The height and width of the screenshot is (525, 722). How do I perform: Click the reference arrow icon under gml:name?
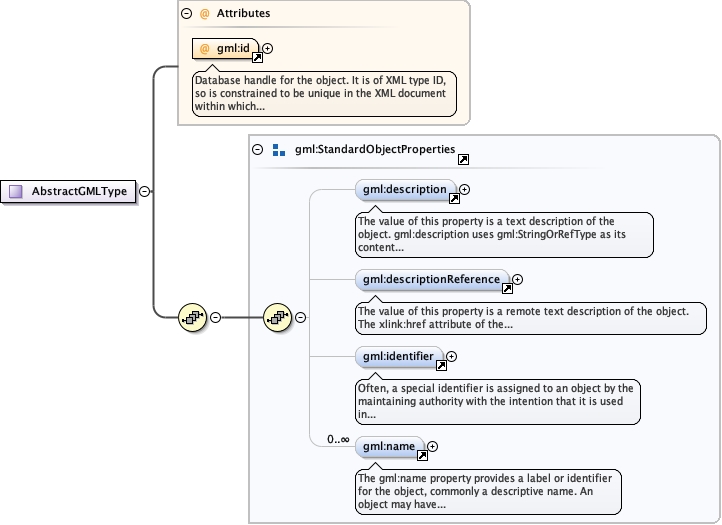(x=422, y=456)
